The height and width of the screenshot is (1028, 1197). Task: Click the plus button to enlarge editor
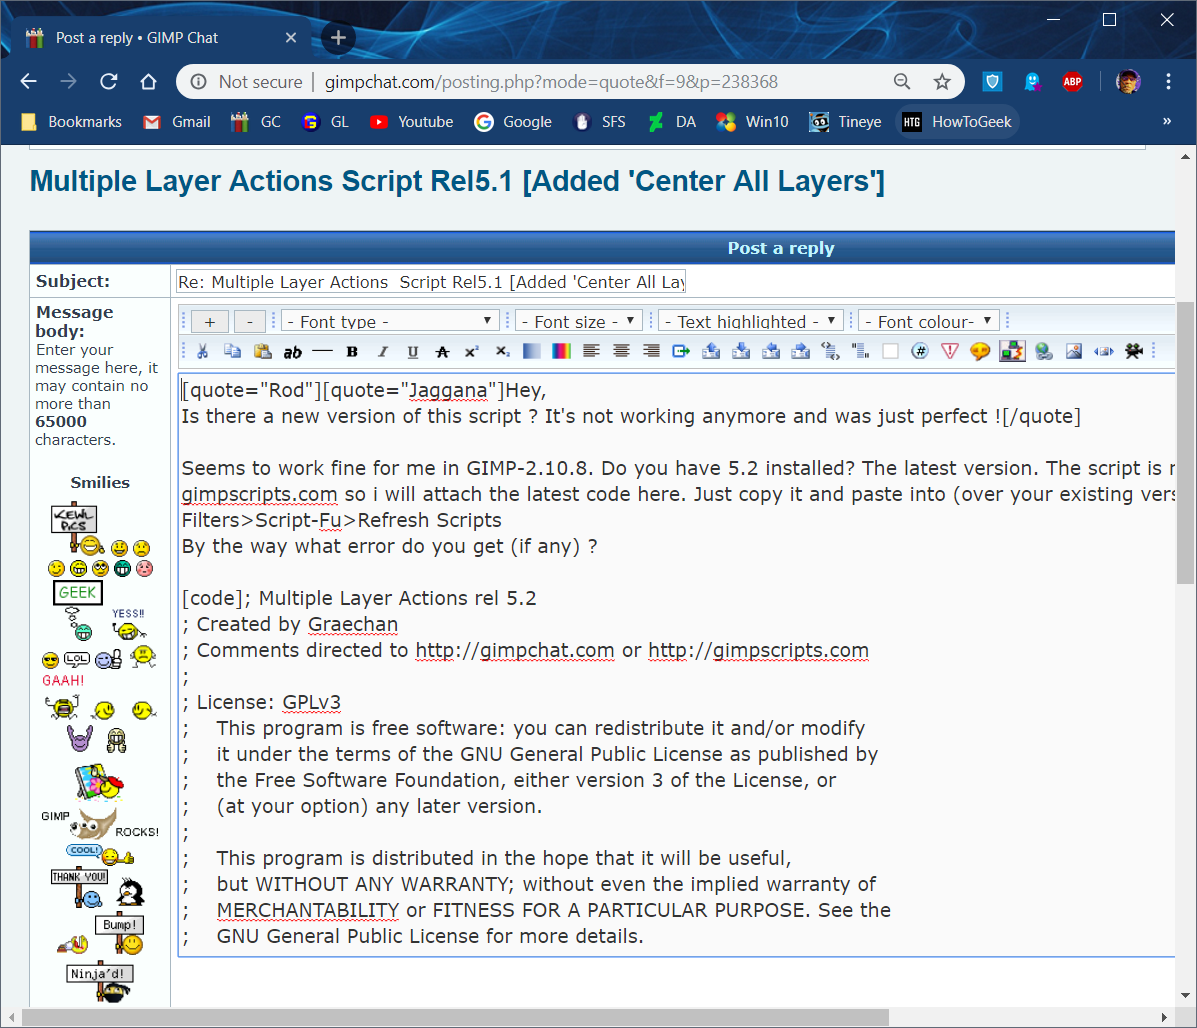click(x=210, y=322)
